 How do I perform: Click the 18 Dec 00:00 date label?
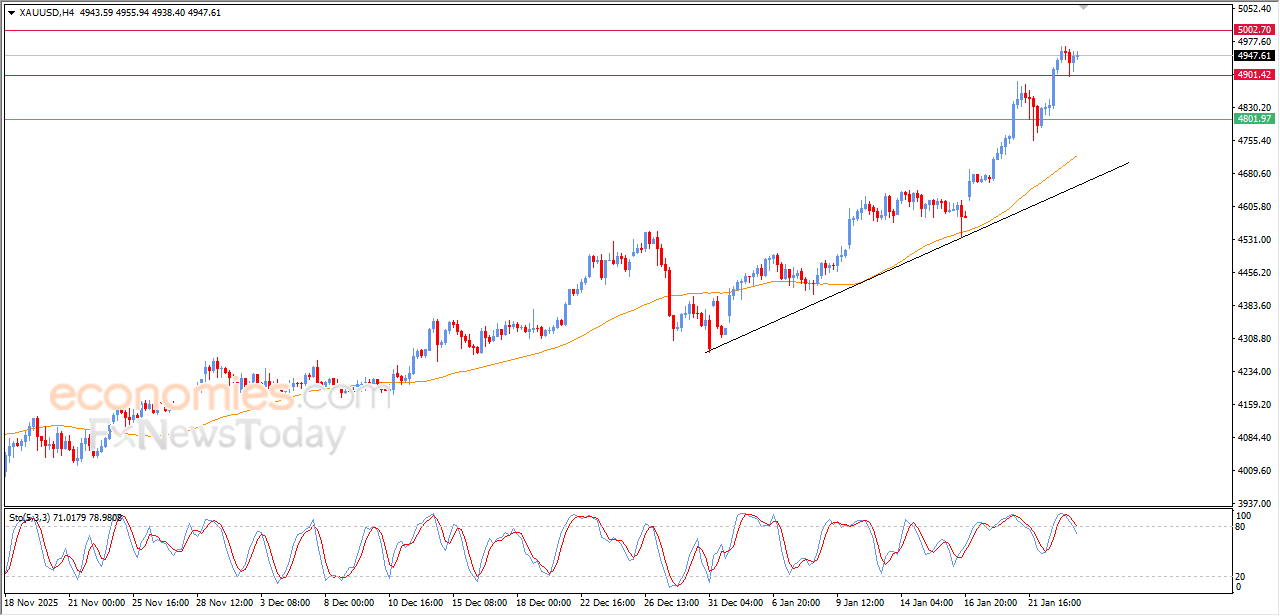[x=544, y=603]
